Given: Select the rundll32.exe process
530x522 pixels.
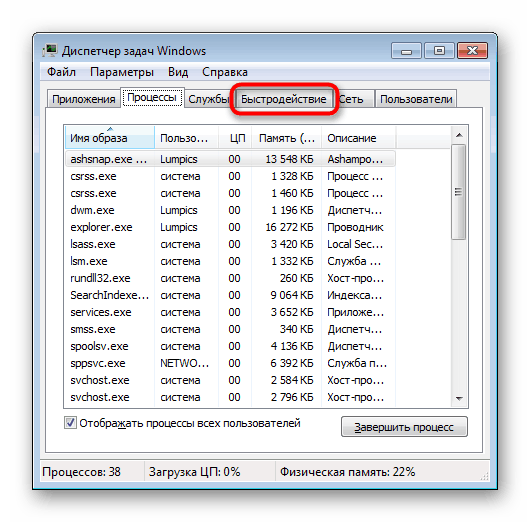Looking at the screenshot, I should pos(230,278).
